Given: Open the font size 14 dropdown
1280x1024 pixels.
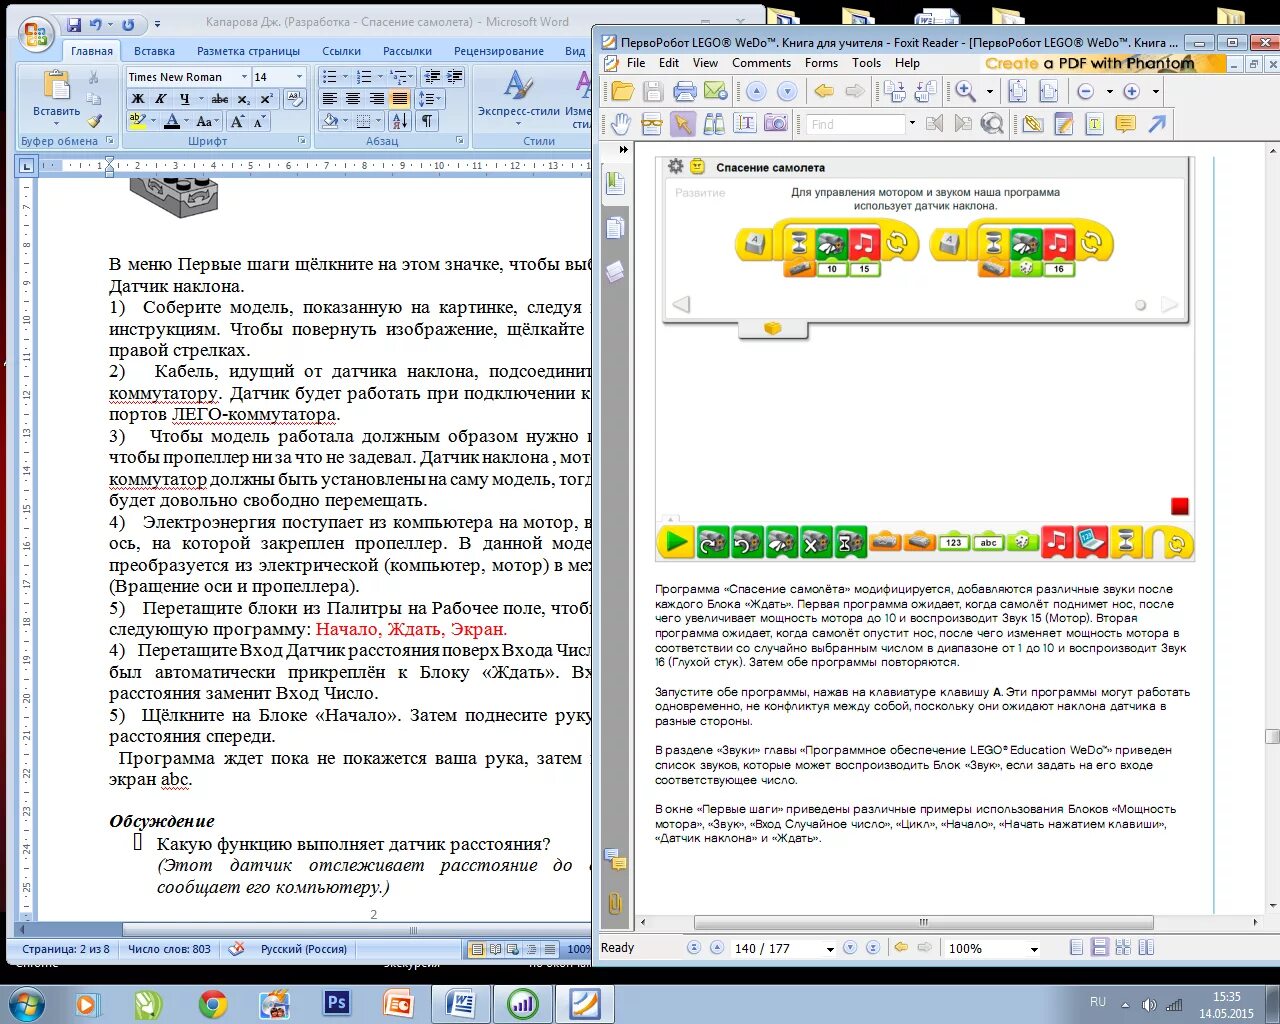Looking at the screenshot, I should [x=299, y=77].
